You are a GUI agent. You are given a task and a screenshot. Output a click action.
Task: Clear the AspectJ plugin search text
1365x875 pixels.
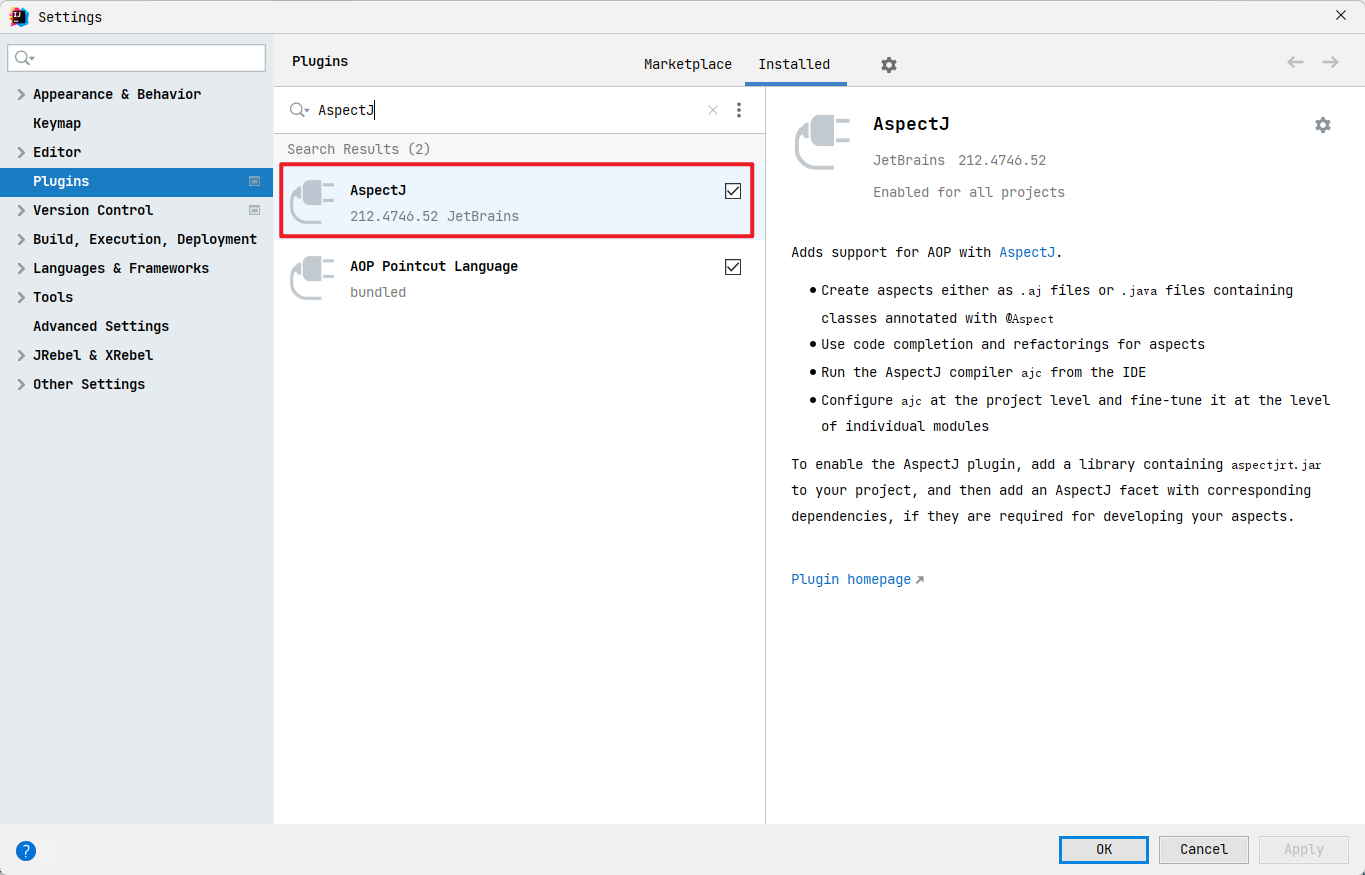click(713, 110)
